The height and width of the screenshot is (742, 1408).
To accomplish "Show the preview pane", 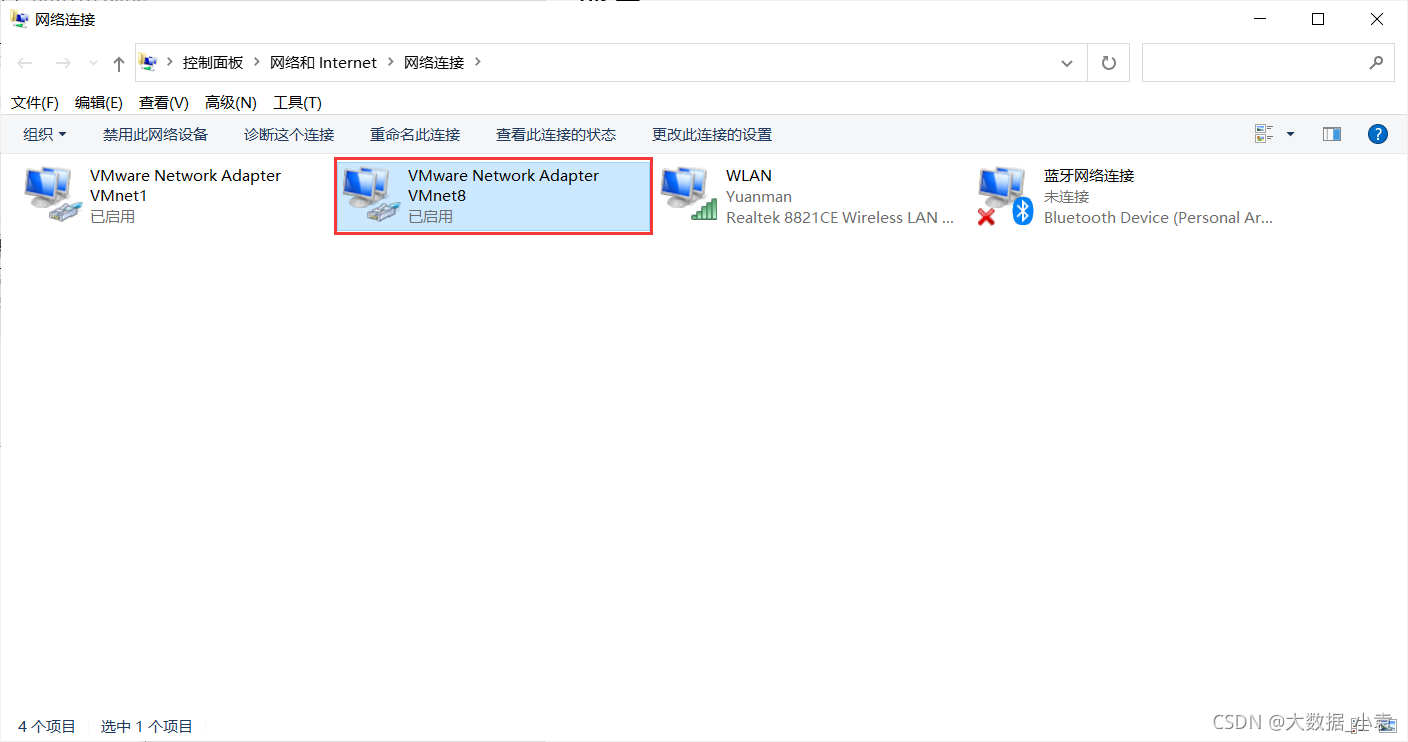I will click(x=1331, y=134).
